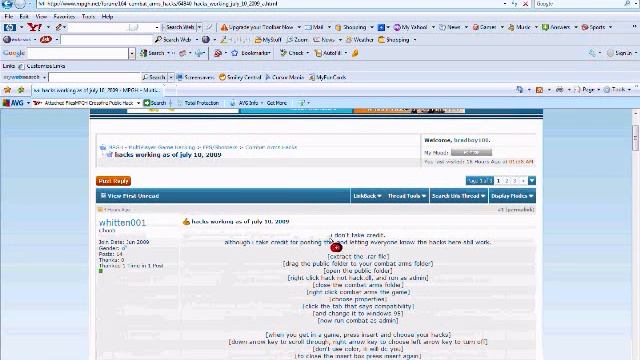
Task: Click the AVG toolbar Search button
Action: (x=155, y=103)
